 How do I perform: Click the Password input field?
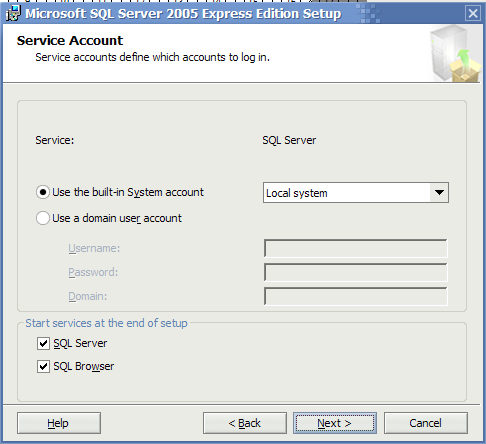tap(356, 272)
